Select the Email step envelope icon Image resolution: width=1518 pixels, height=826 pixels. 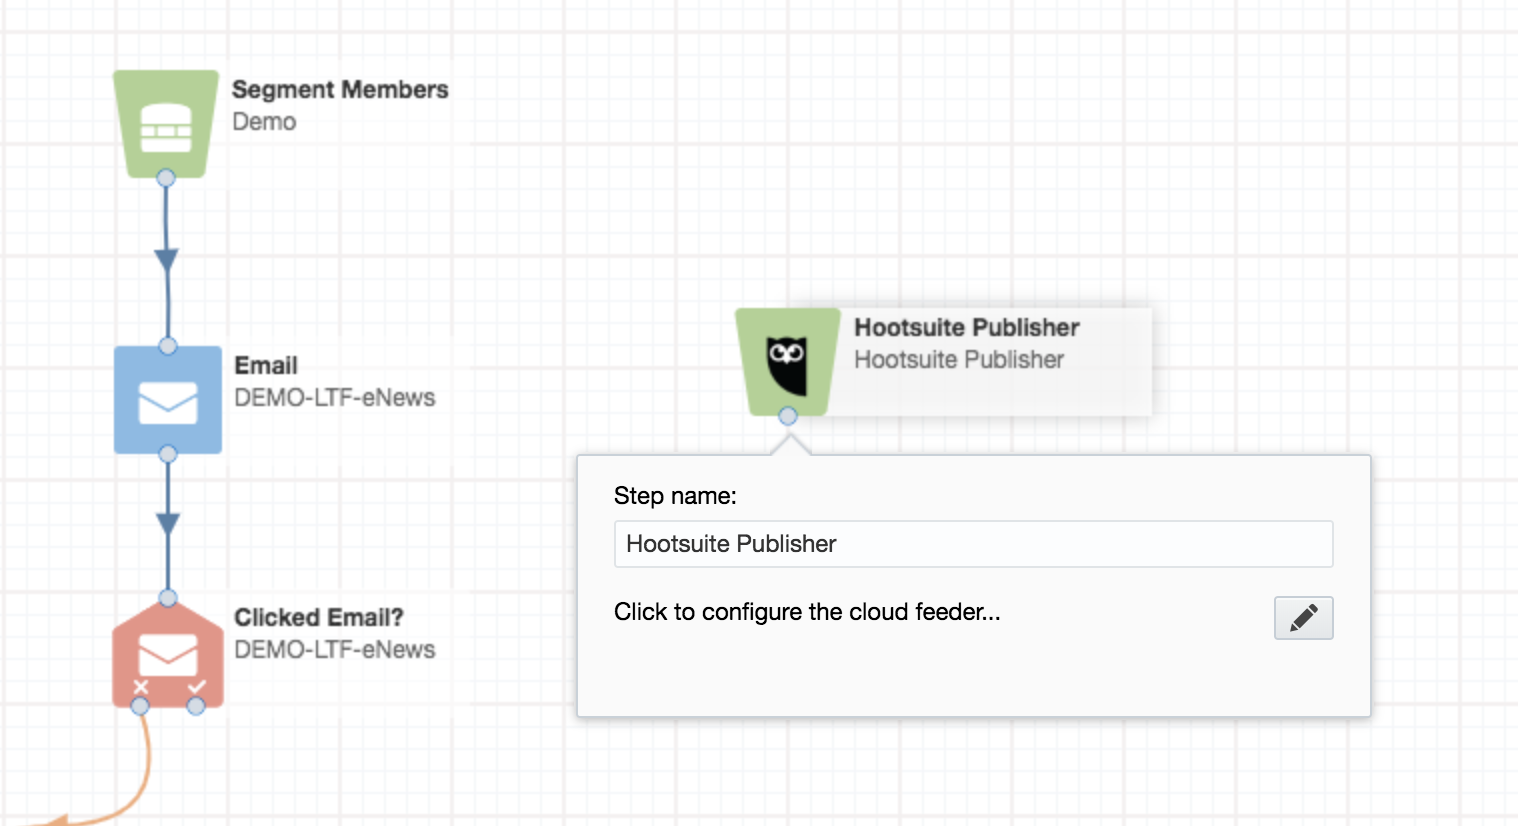(168, 400)
